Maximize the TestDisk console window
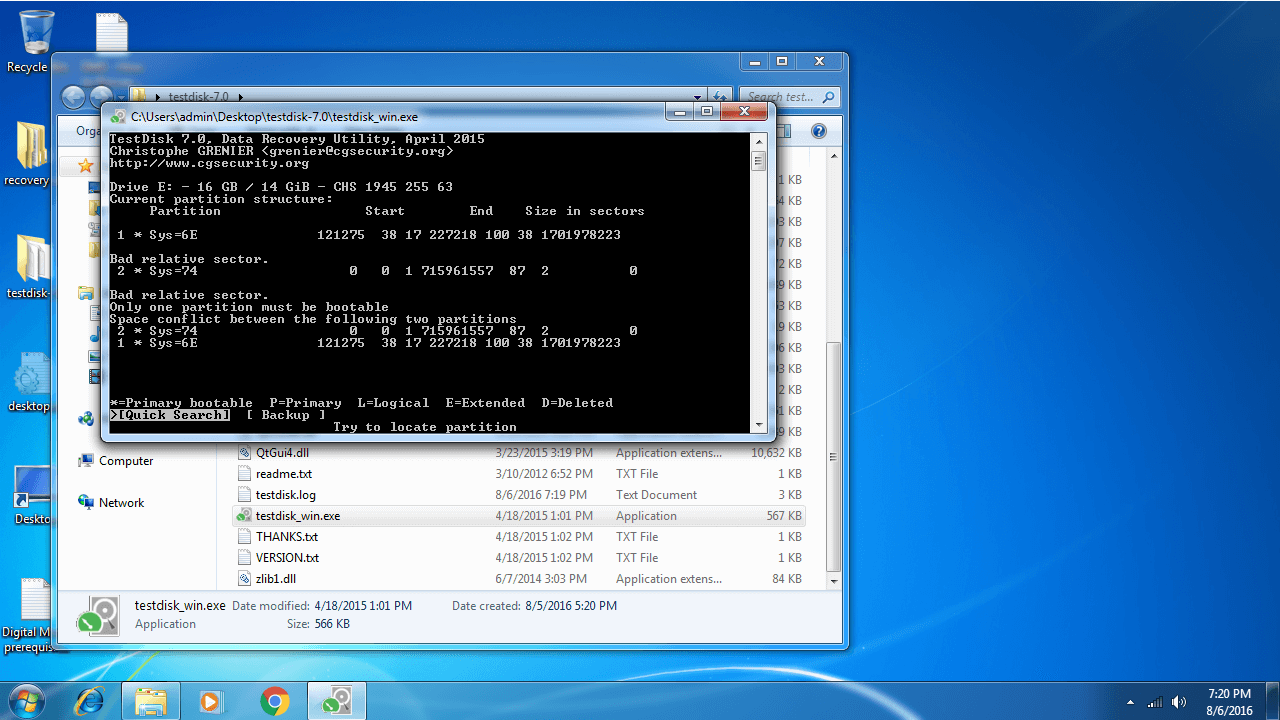This screenshot has width=1280, height=720. (706, 112)
